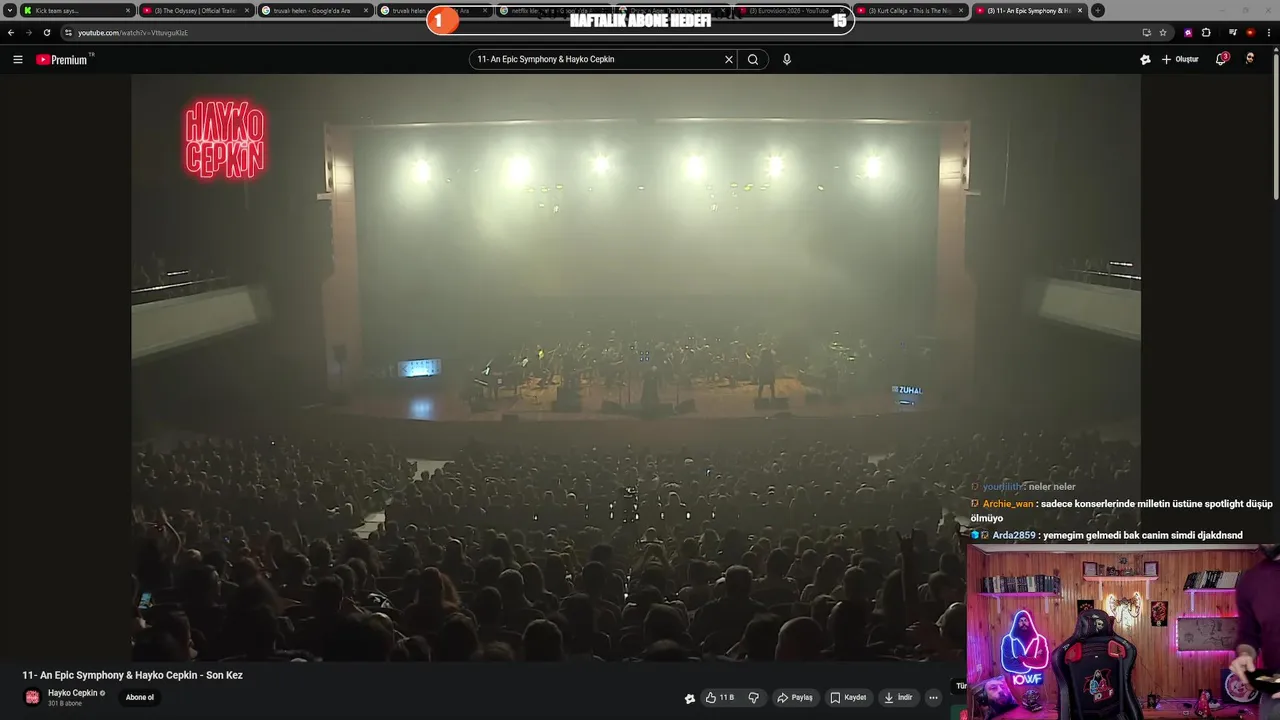Click chat username Archie_wan
1280x720 pixels.
tap(1008, 504)
